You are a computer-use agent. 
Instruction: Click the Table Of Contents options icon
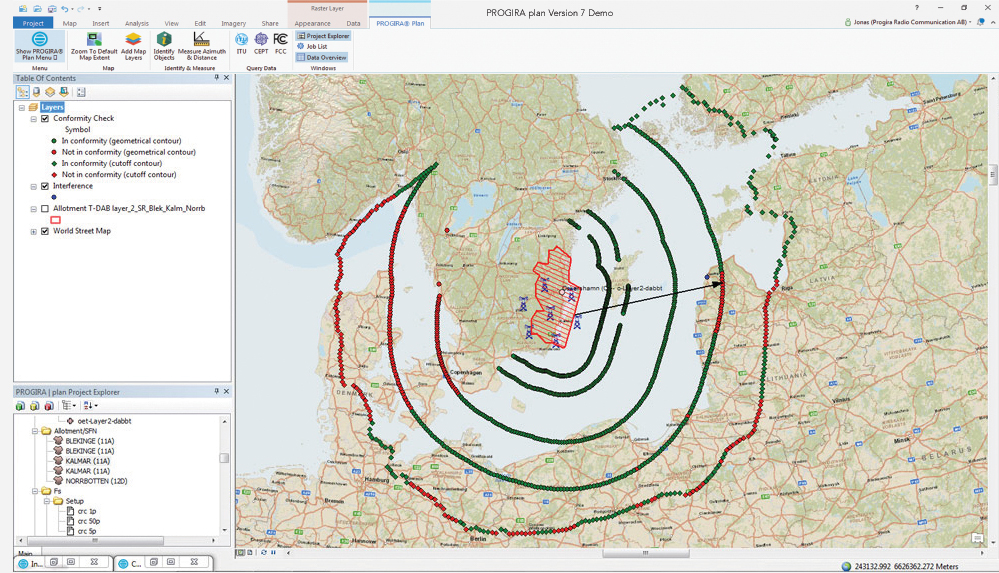81,92
